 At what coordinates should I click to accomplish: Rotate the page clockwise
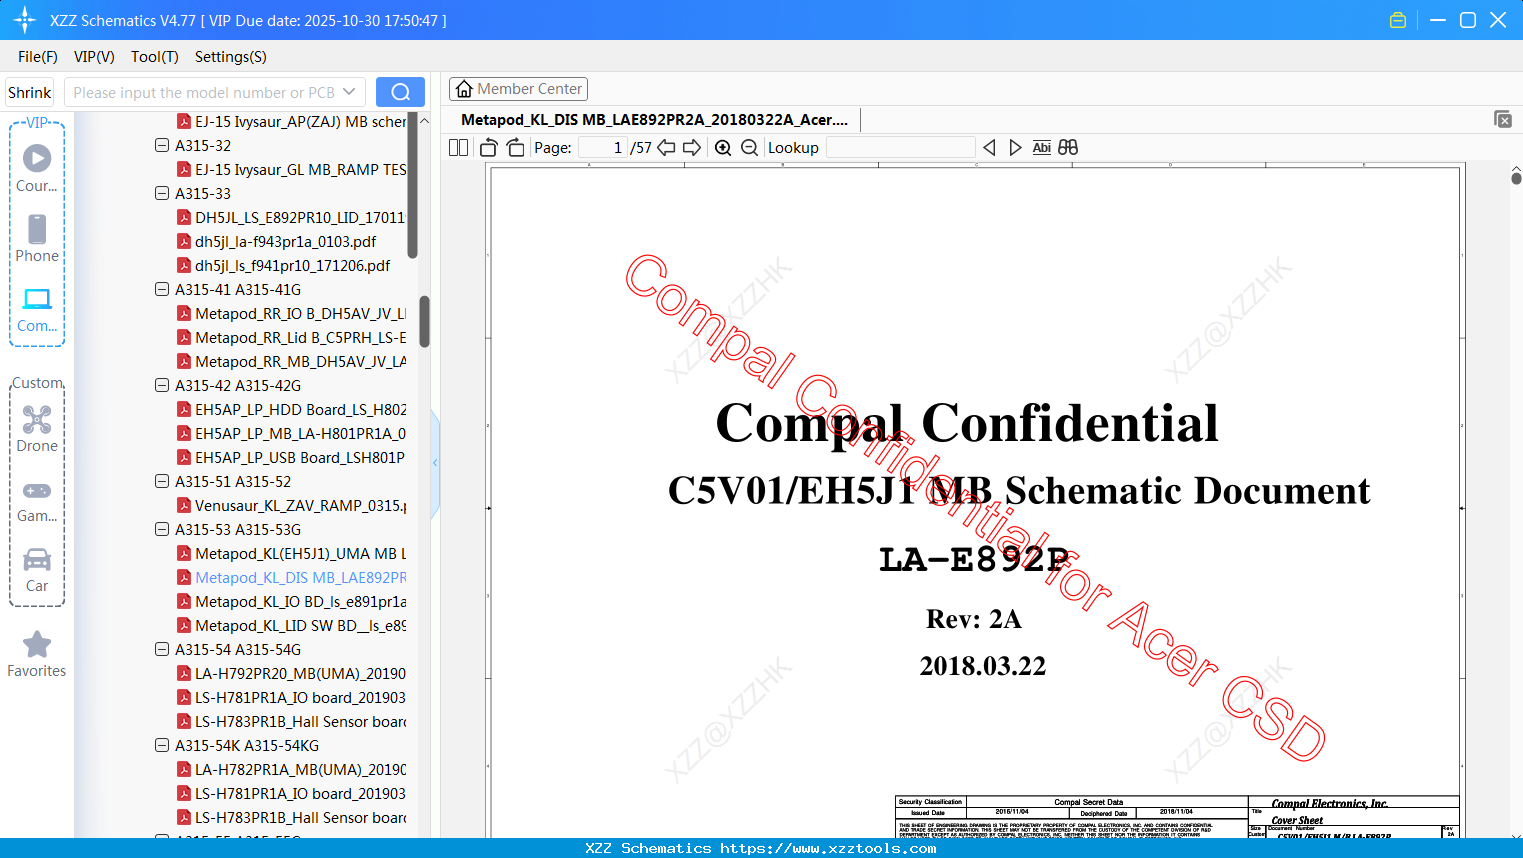516,148
